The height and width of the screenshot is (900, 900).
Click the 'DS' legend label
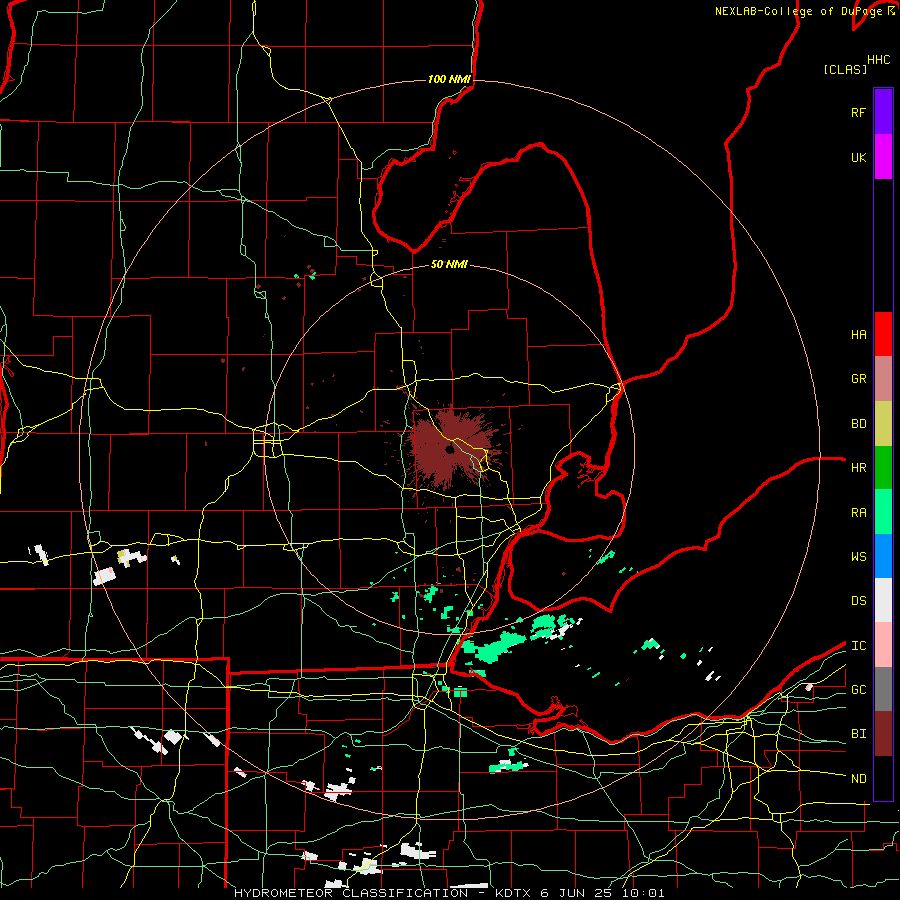858,601
